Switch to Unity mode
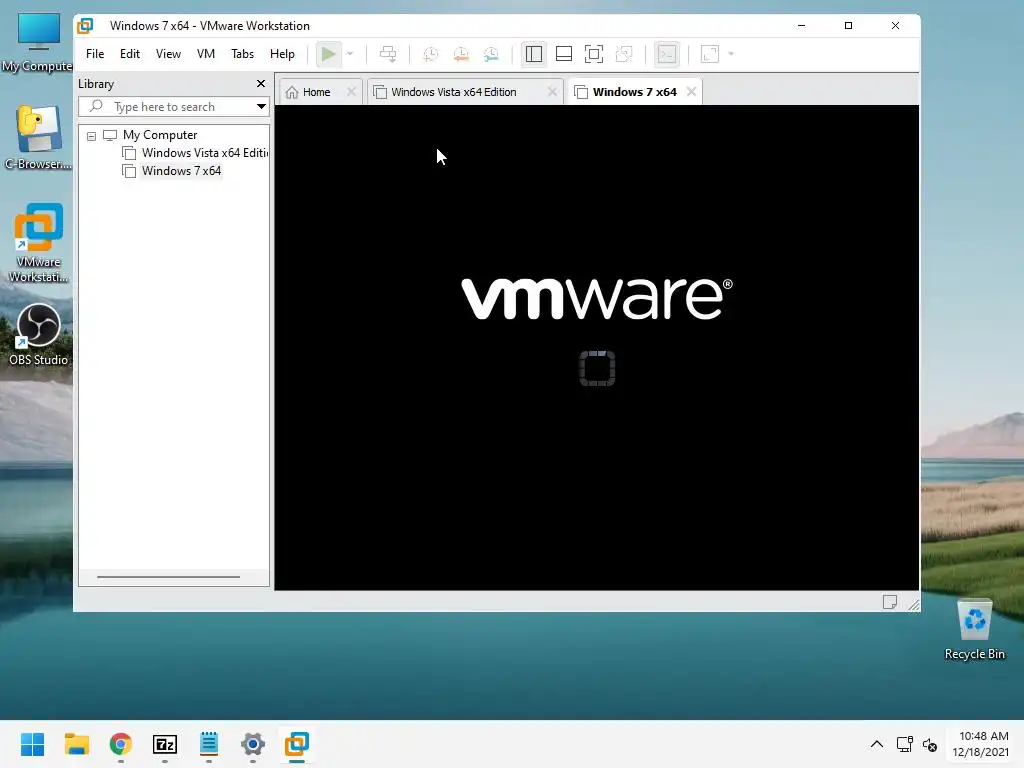The image size is (1024, 768). click(x=624, y=54)
